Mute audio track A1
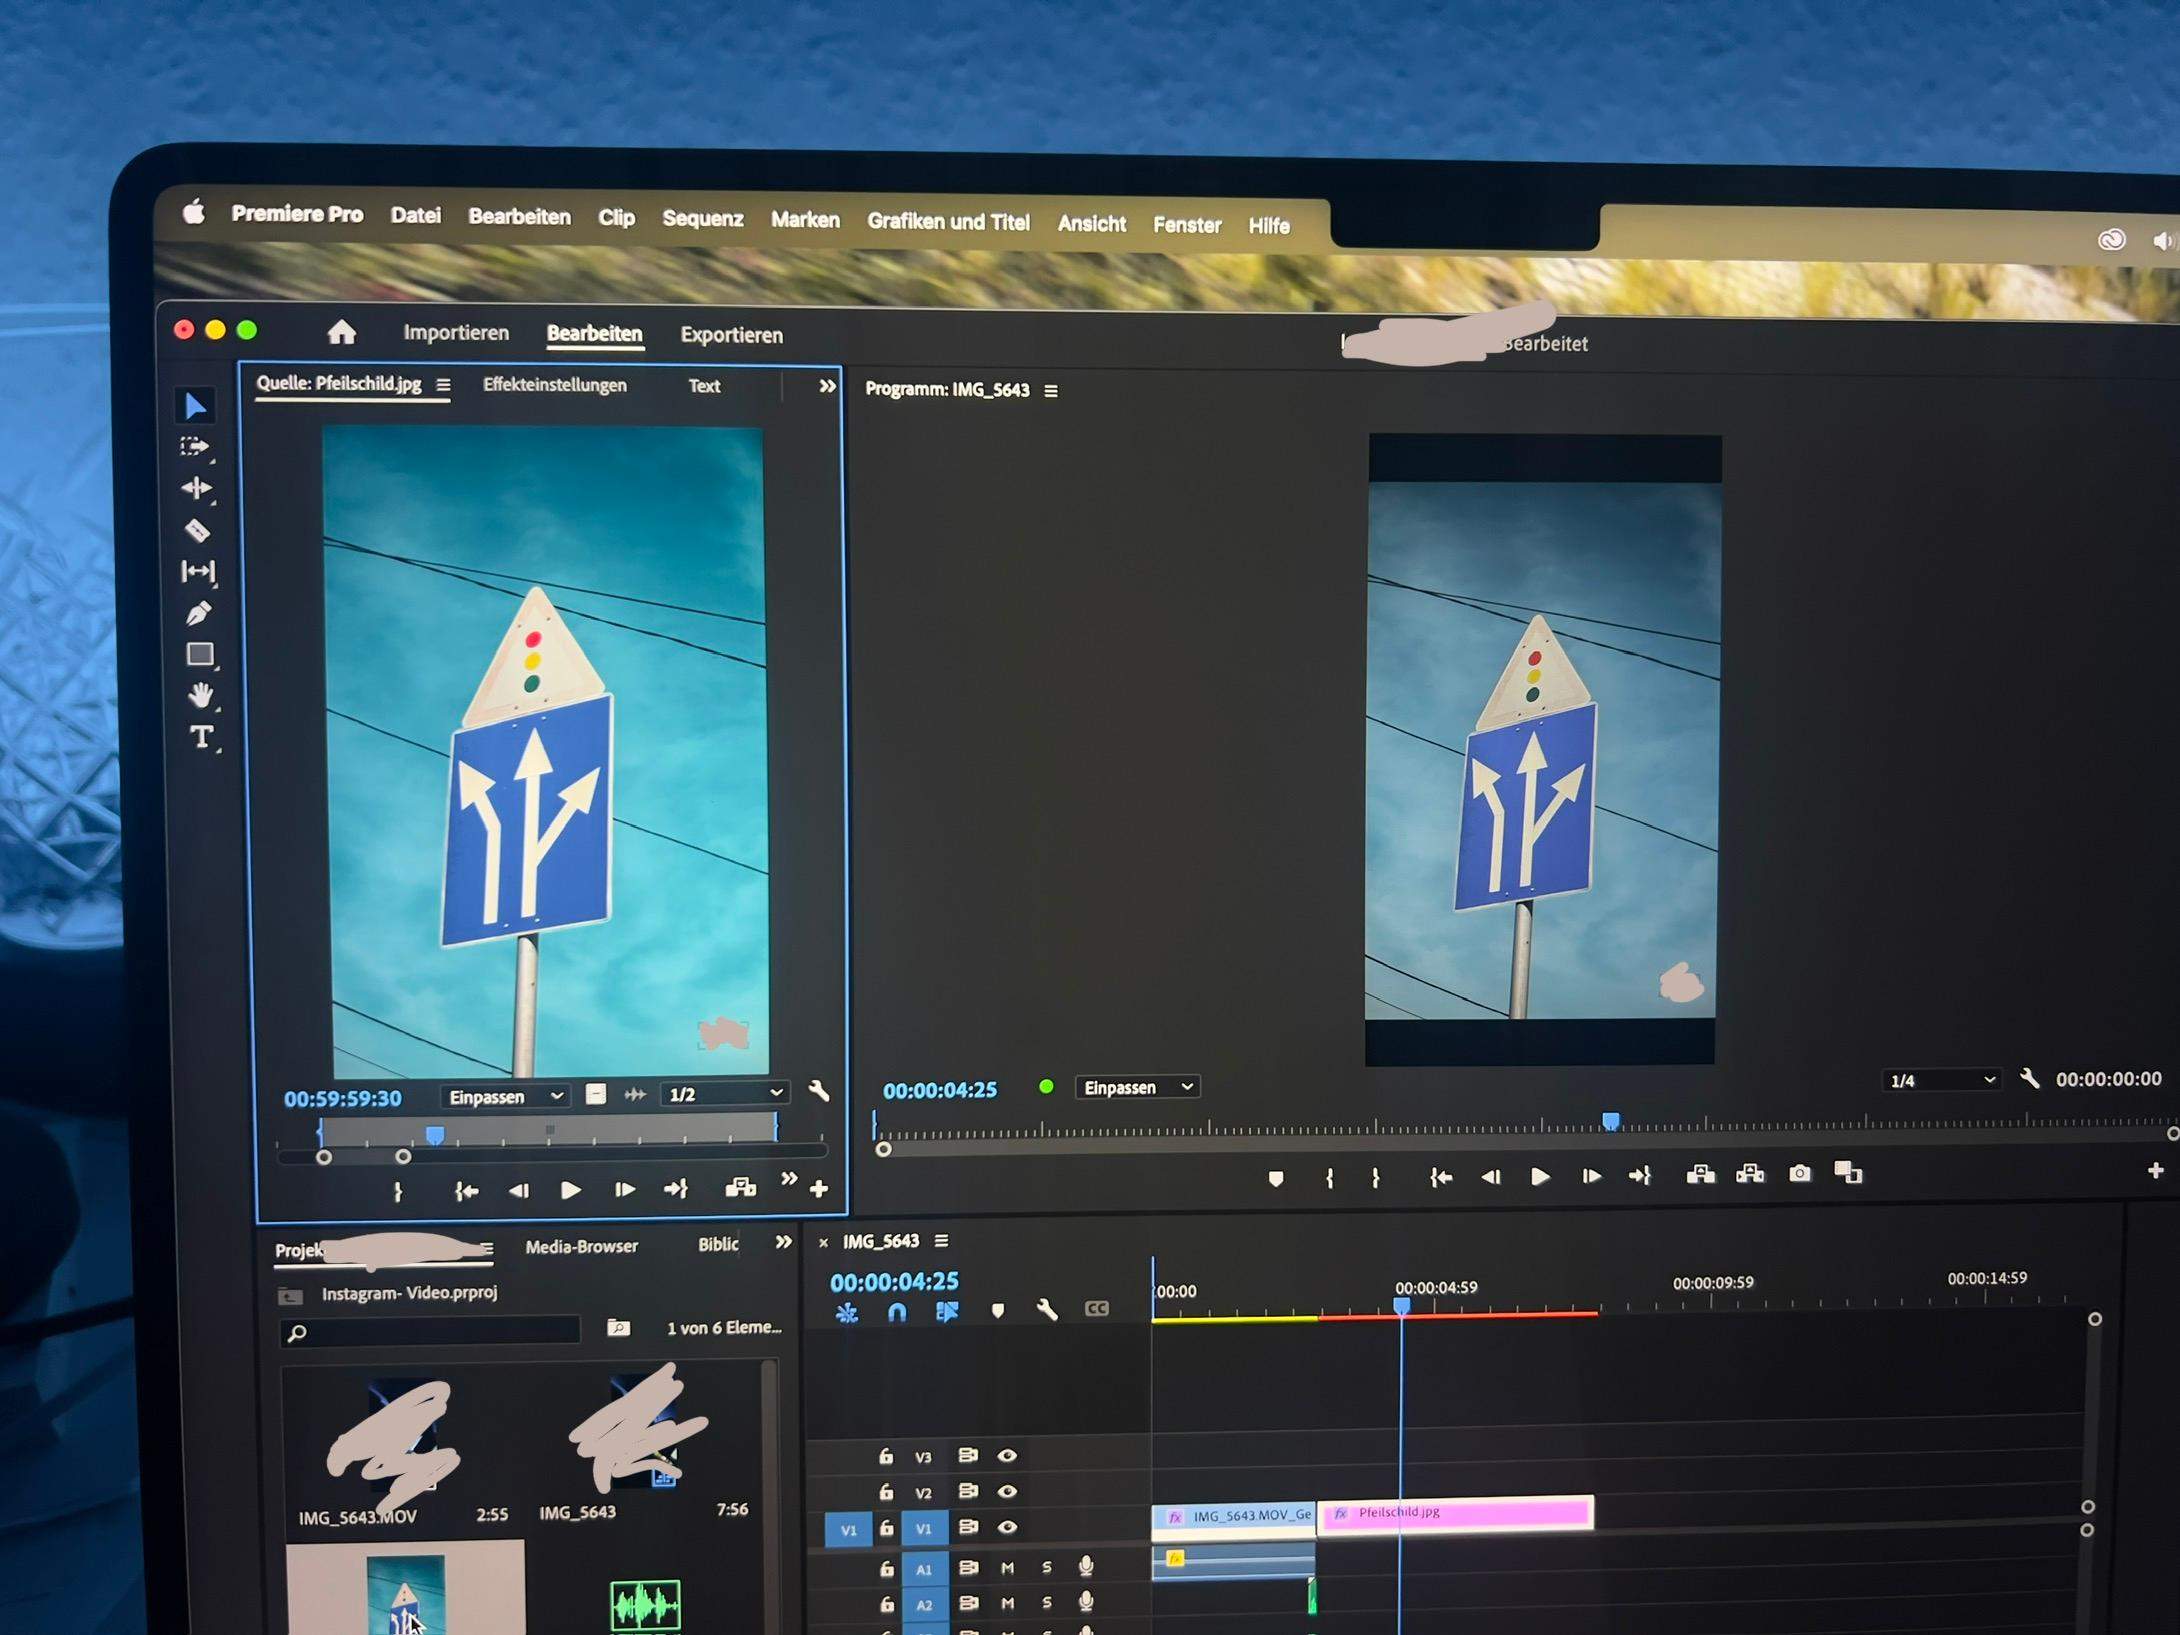 [x=1007, y=1567]
